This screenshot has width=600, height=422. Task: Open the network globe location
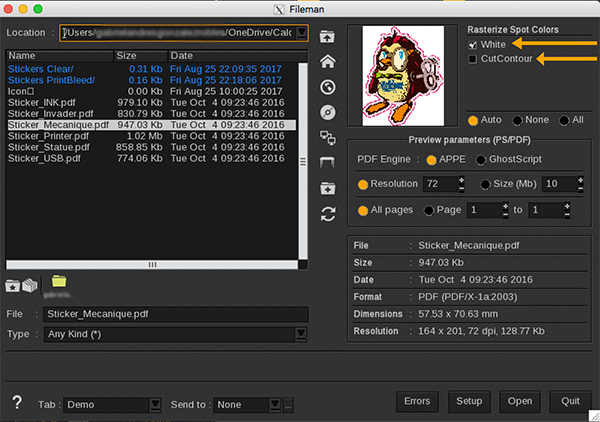coord(327,86)
